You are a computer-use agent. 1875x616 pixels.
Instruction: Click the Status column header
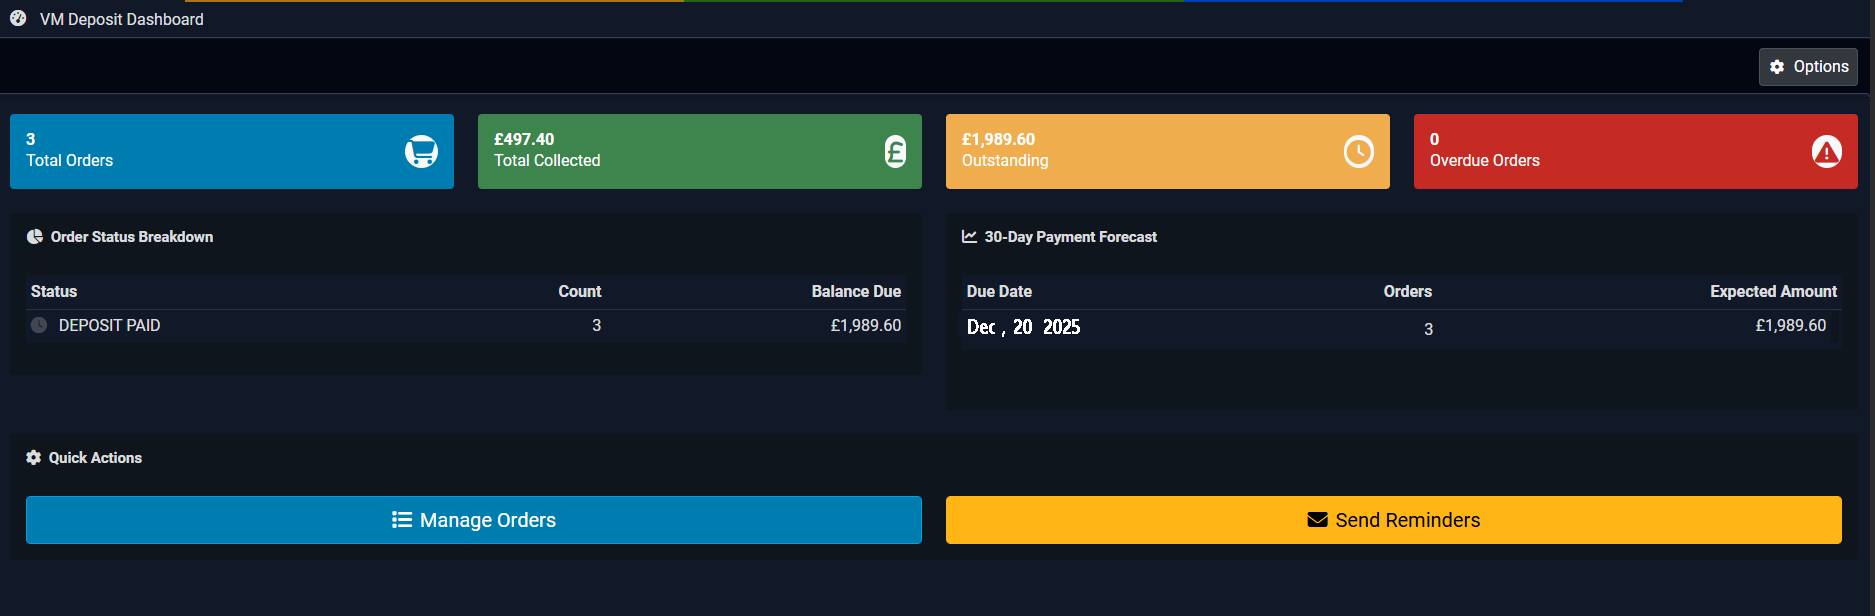[x=54, y=291]
